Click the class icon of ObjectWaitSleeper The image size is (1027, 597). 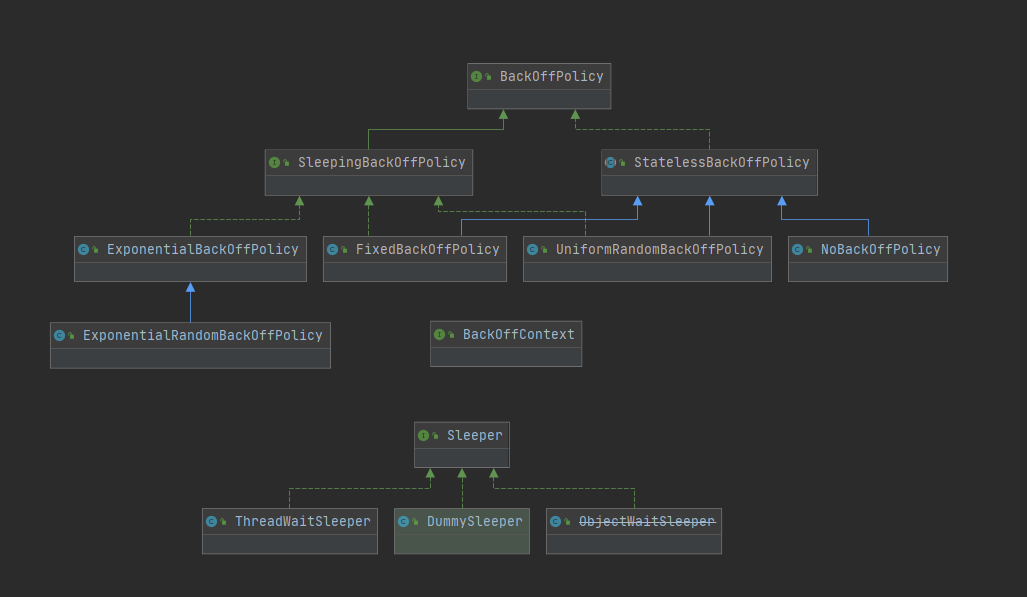[x=556, y=522]
